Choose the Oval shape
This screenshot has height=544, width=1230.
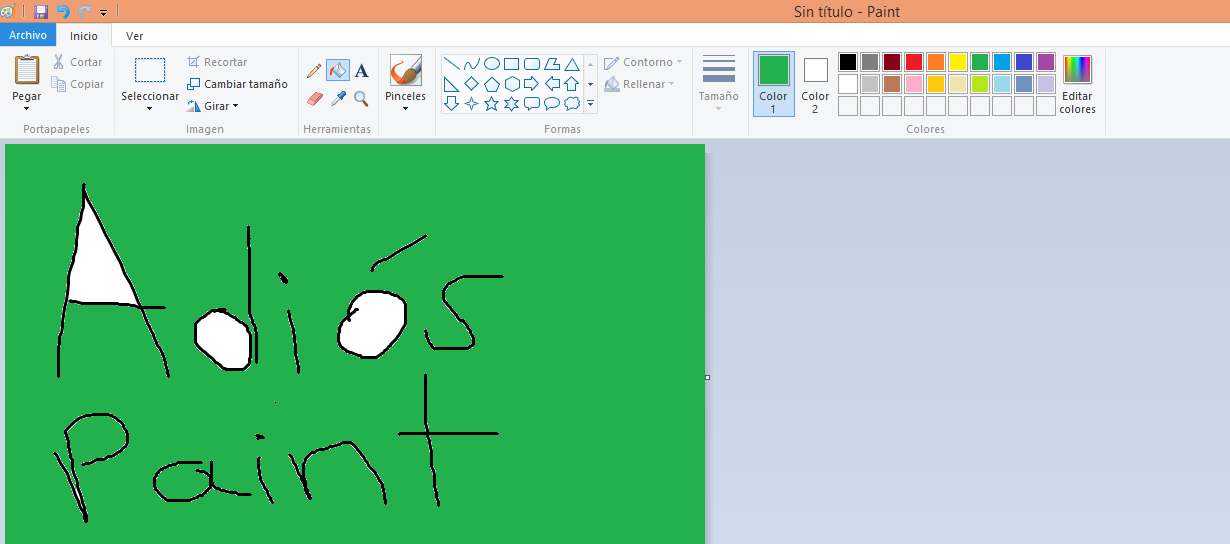(491, 64)
